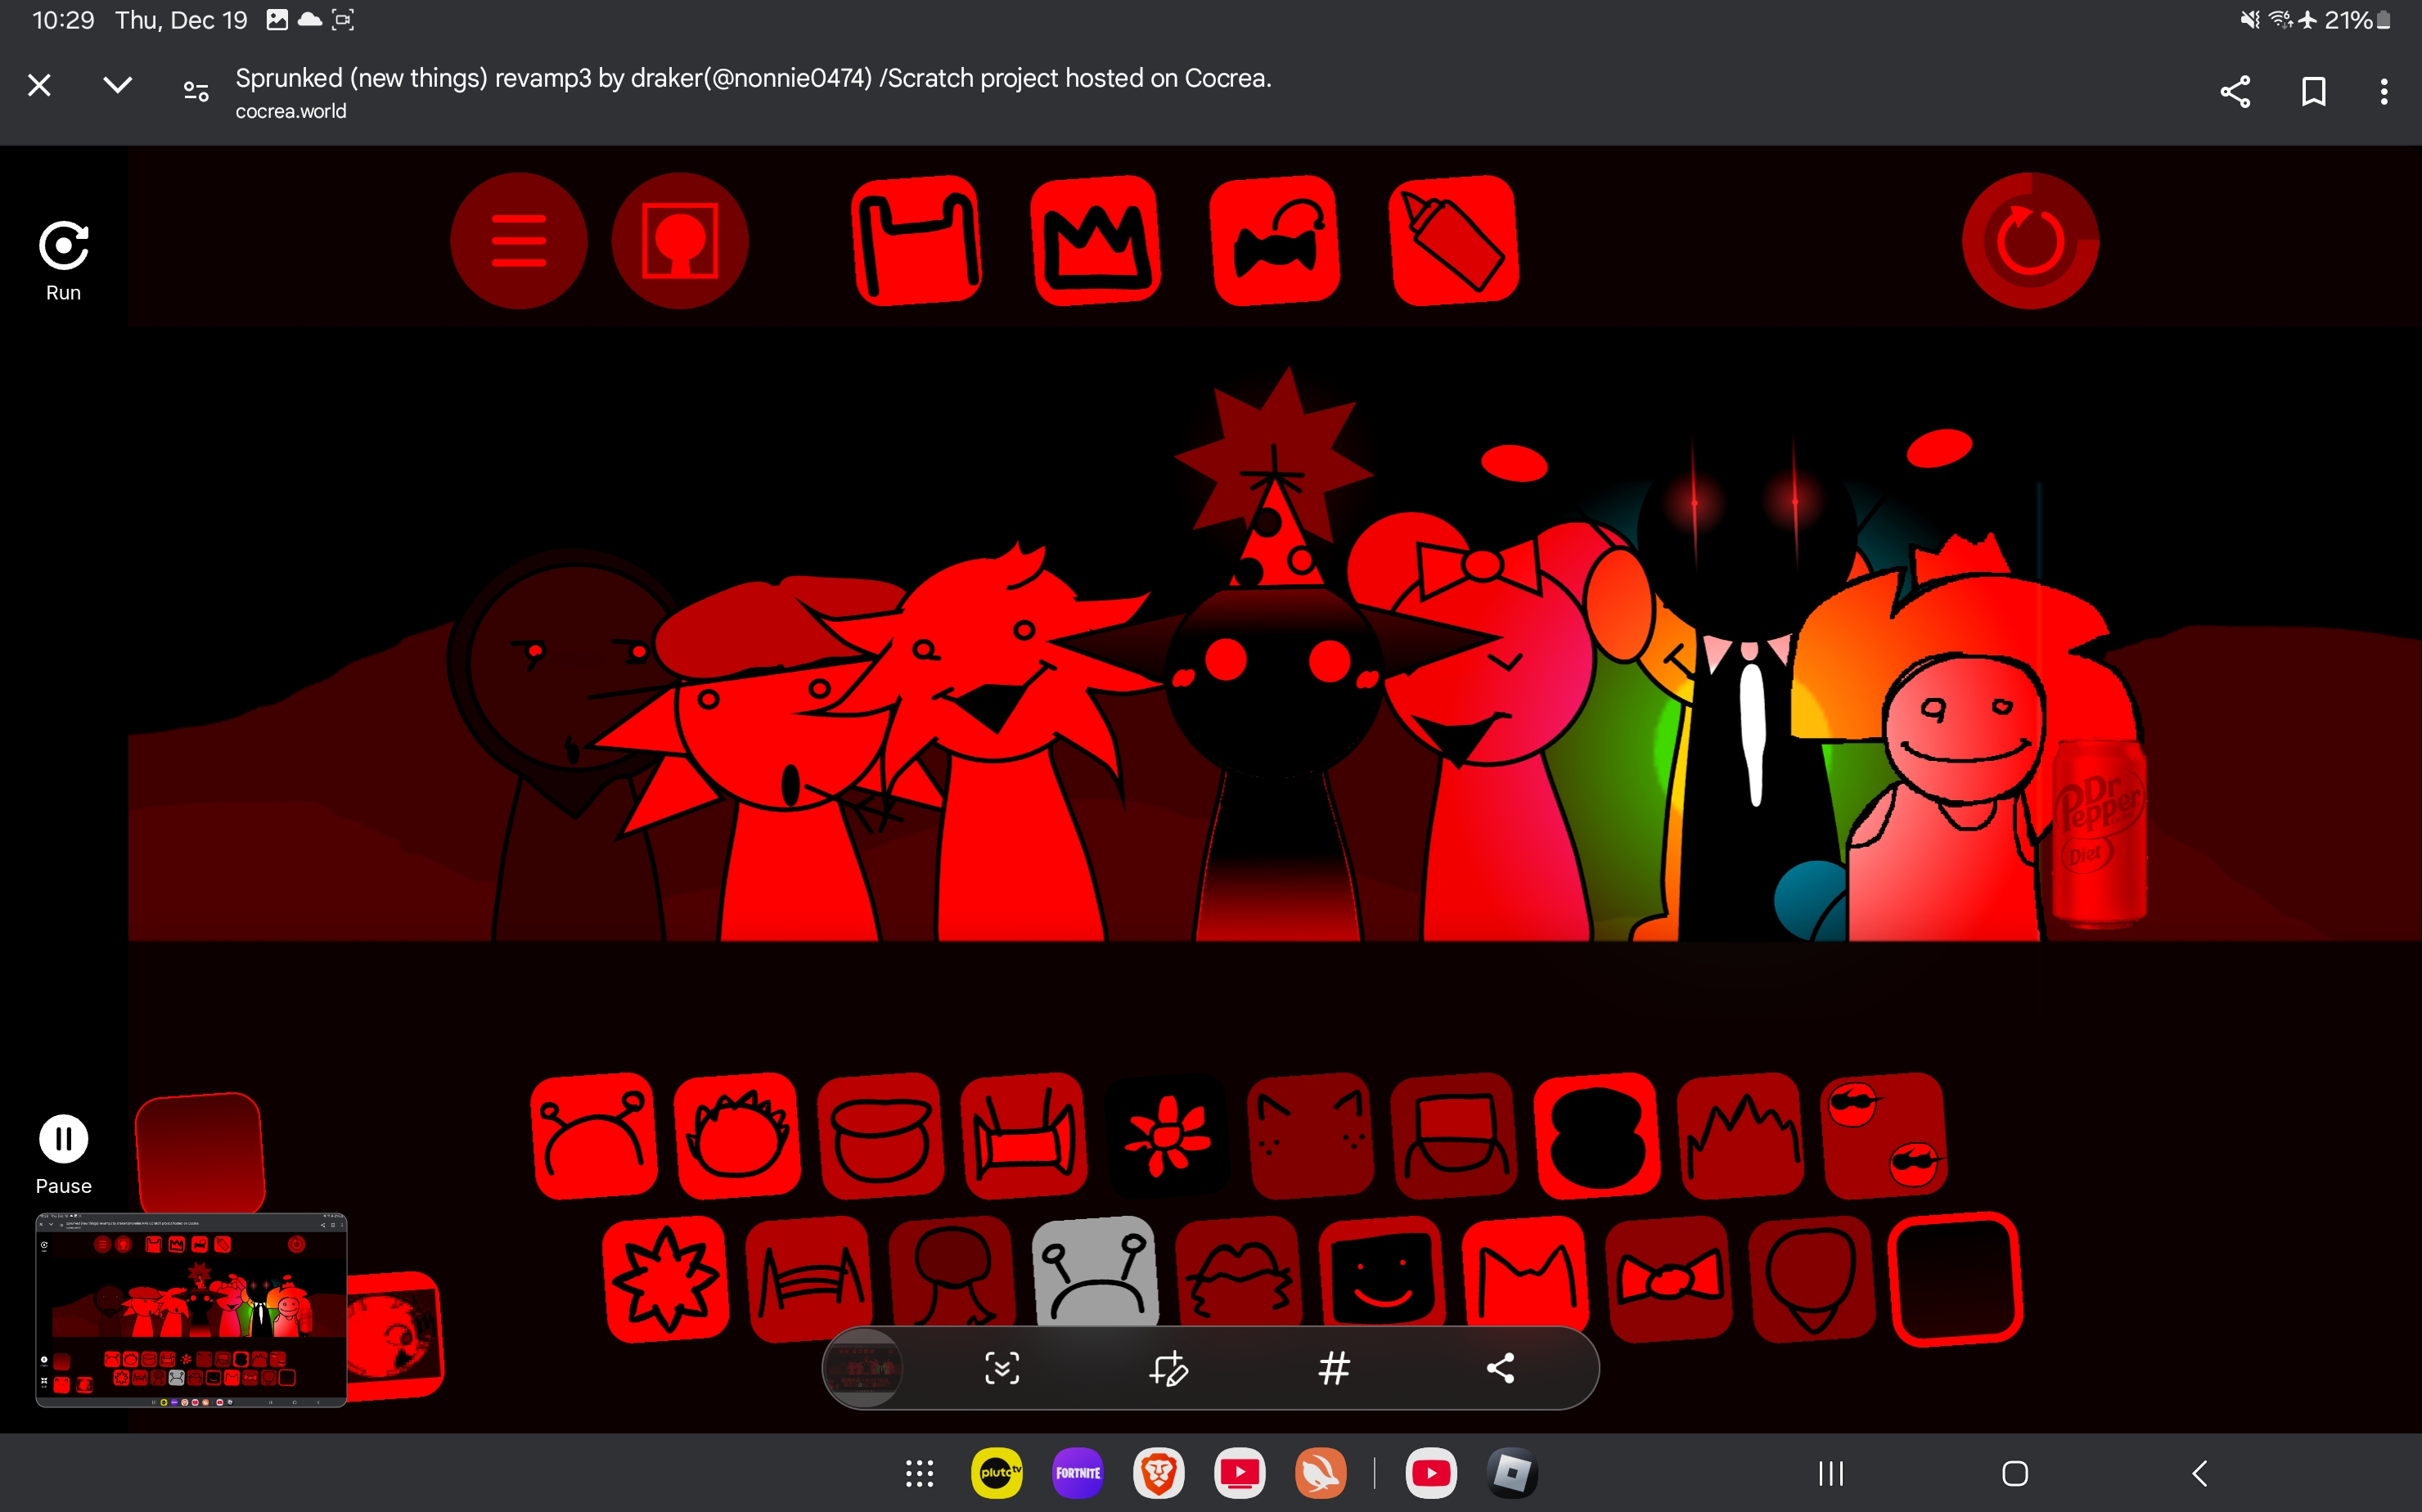
Task: Close the browser tab with X
Action: (39, 86)
